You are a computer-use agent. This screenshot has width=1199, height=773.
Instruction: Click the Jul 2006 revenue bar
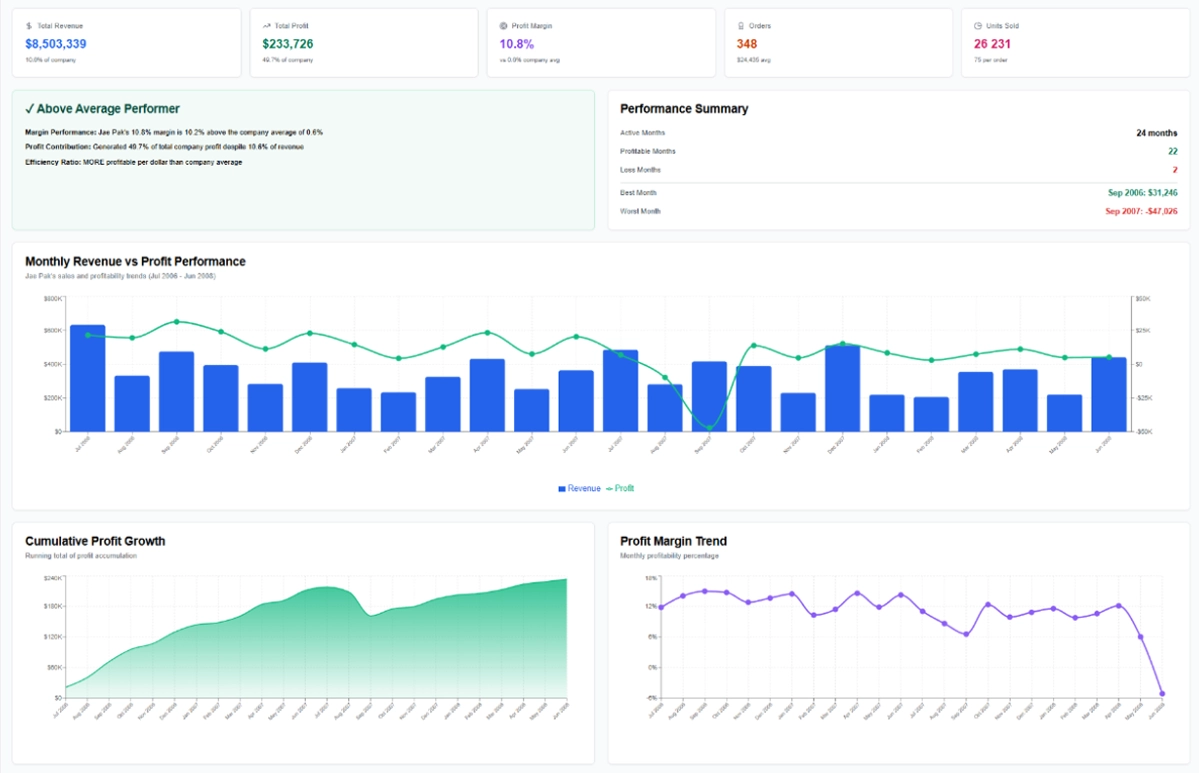87,378
